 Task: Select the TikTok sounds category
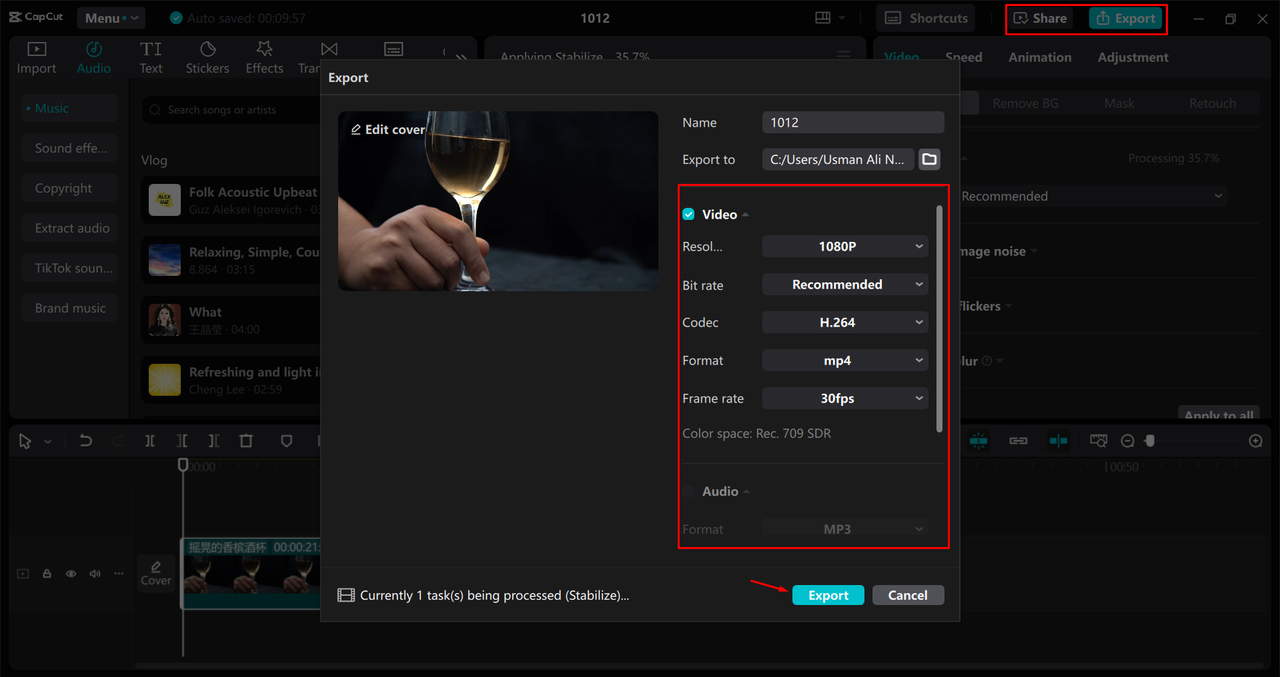pos(69,268)
